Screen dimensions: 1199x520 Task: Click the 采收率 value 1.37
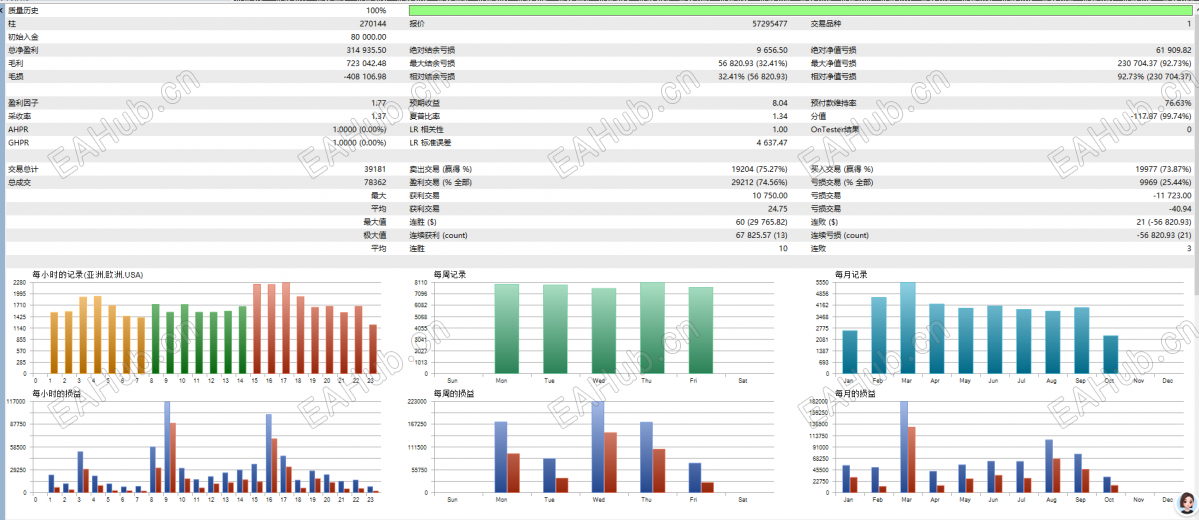(379, 116)
